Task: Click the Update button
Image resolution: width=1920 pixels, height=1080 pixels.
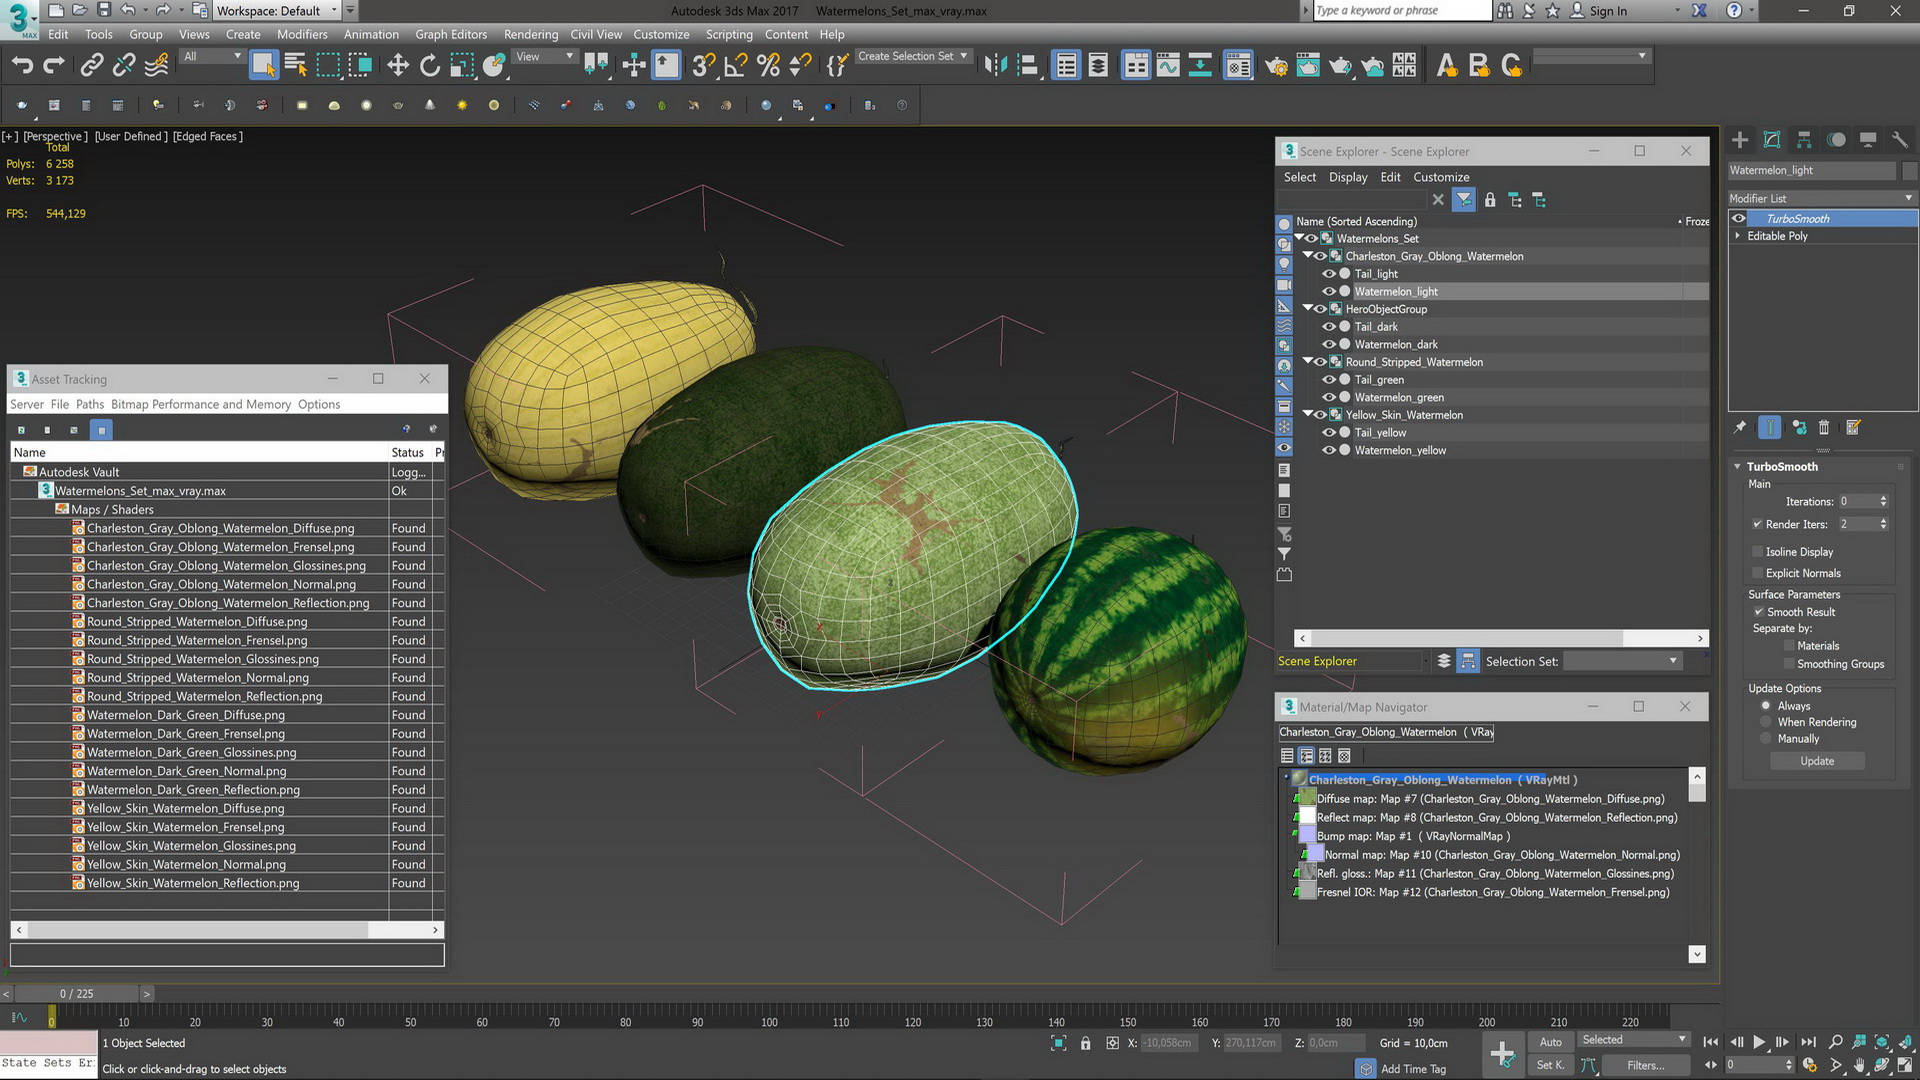Action: pos(1817,761)
